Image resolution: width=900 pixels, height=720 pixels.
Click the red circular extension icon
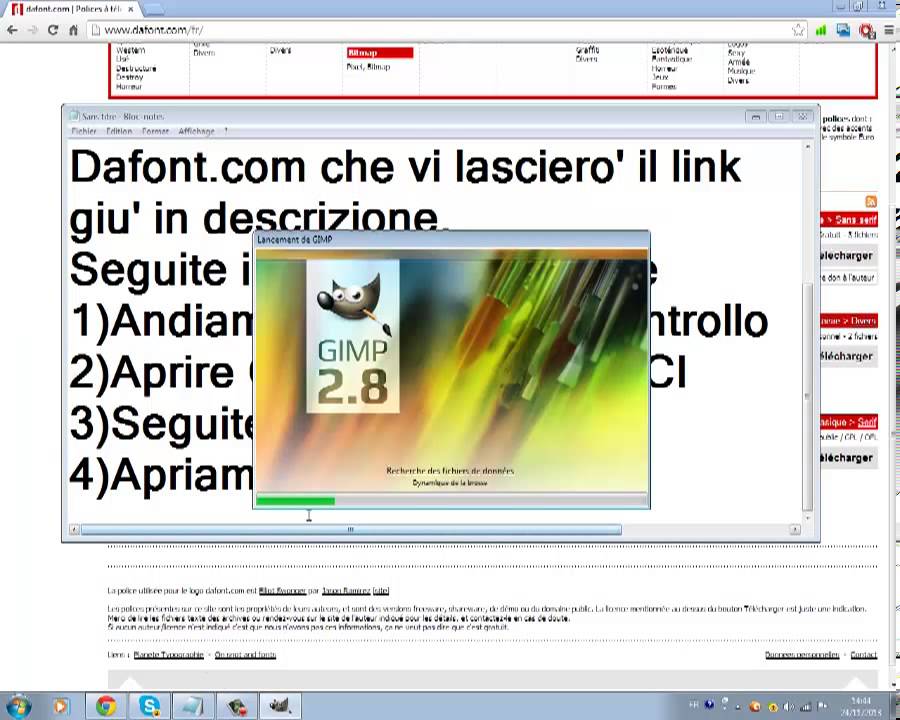pyautogui.click(x=866, y=30)
